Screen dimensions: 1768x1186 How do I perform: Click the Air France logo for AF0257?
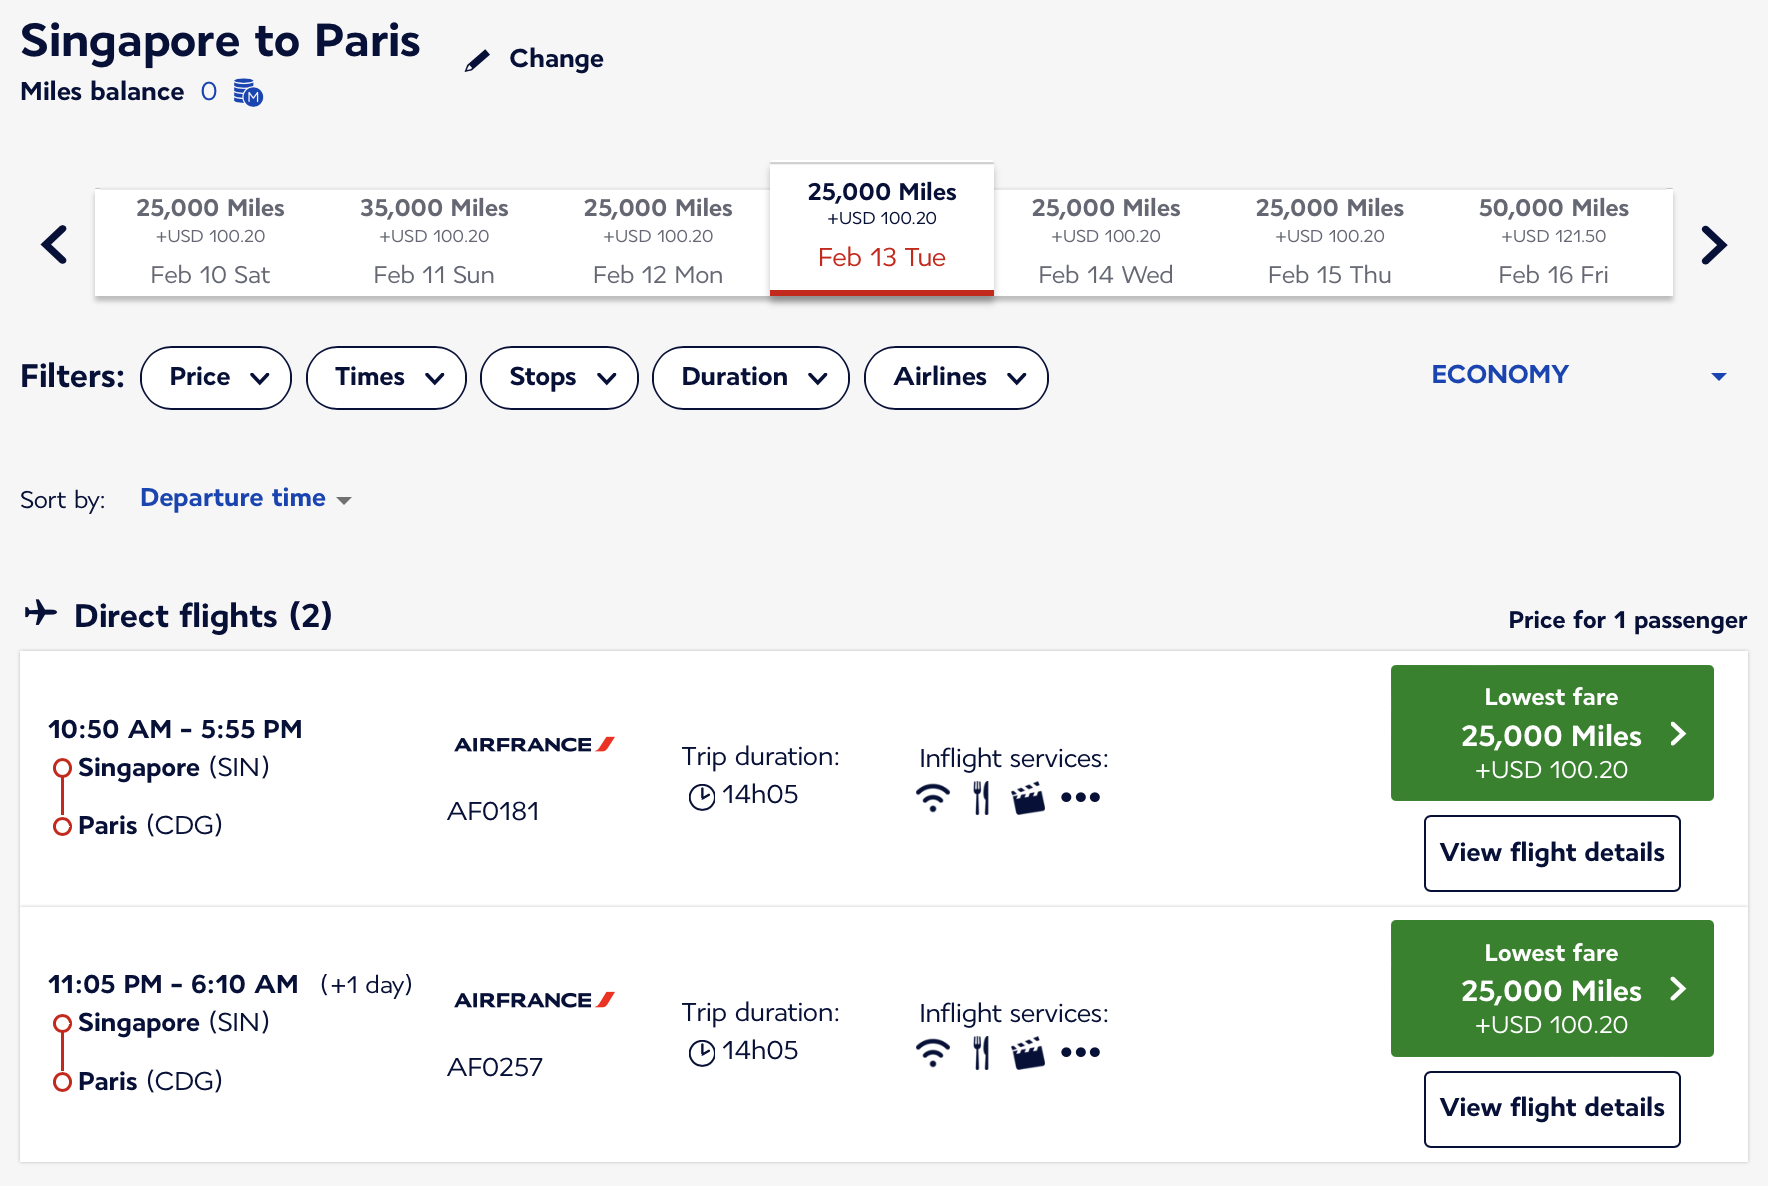click(534, 1000)
